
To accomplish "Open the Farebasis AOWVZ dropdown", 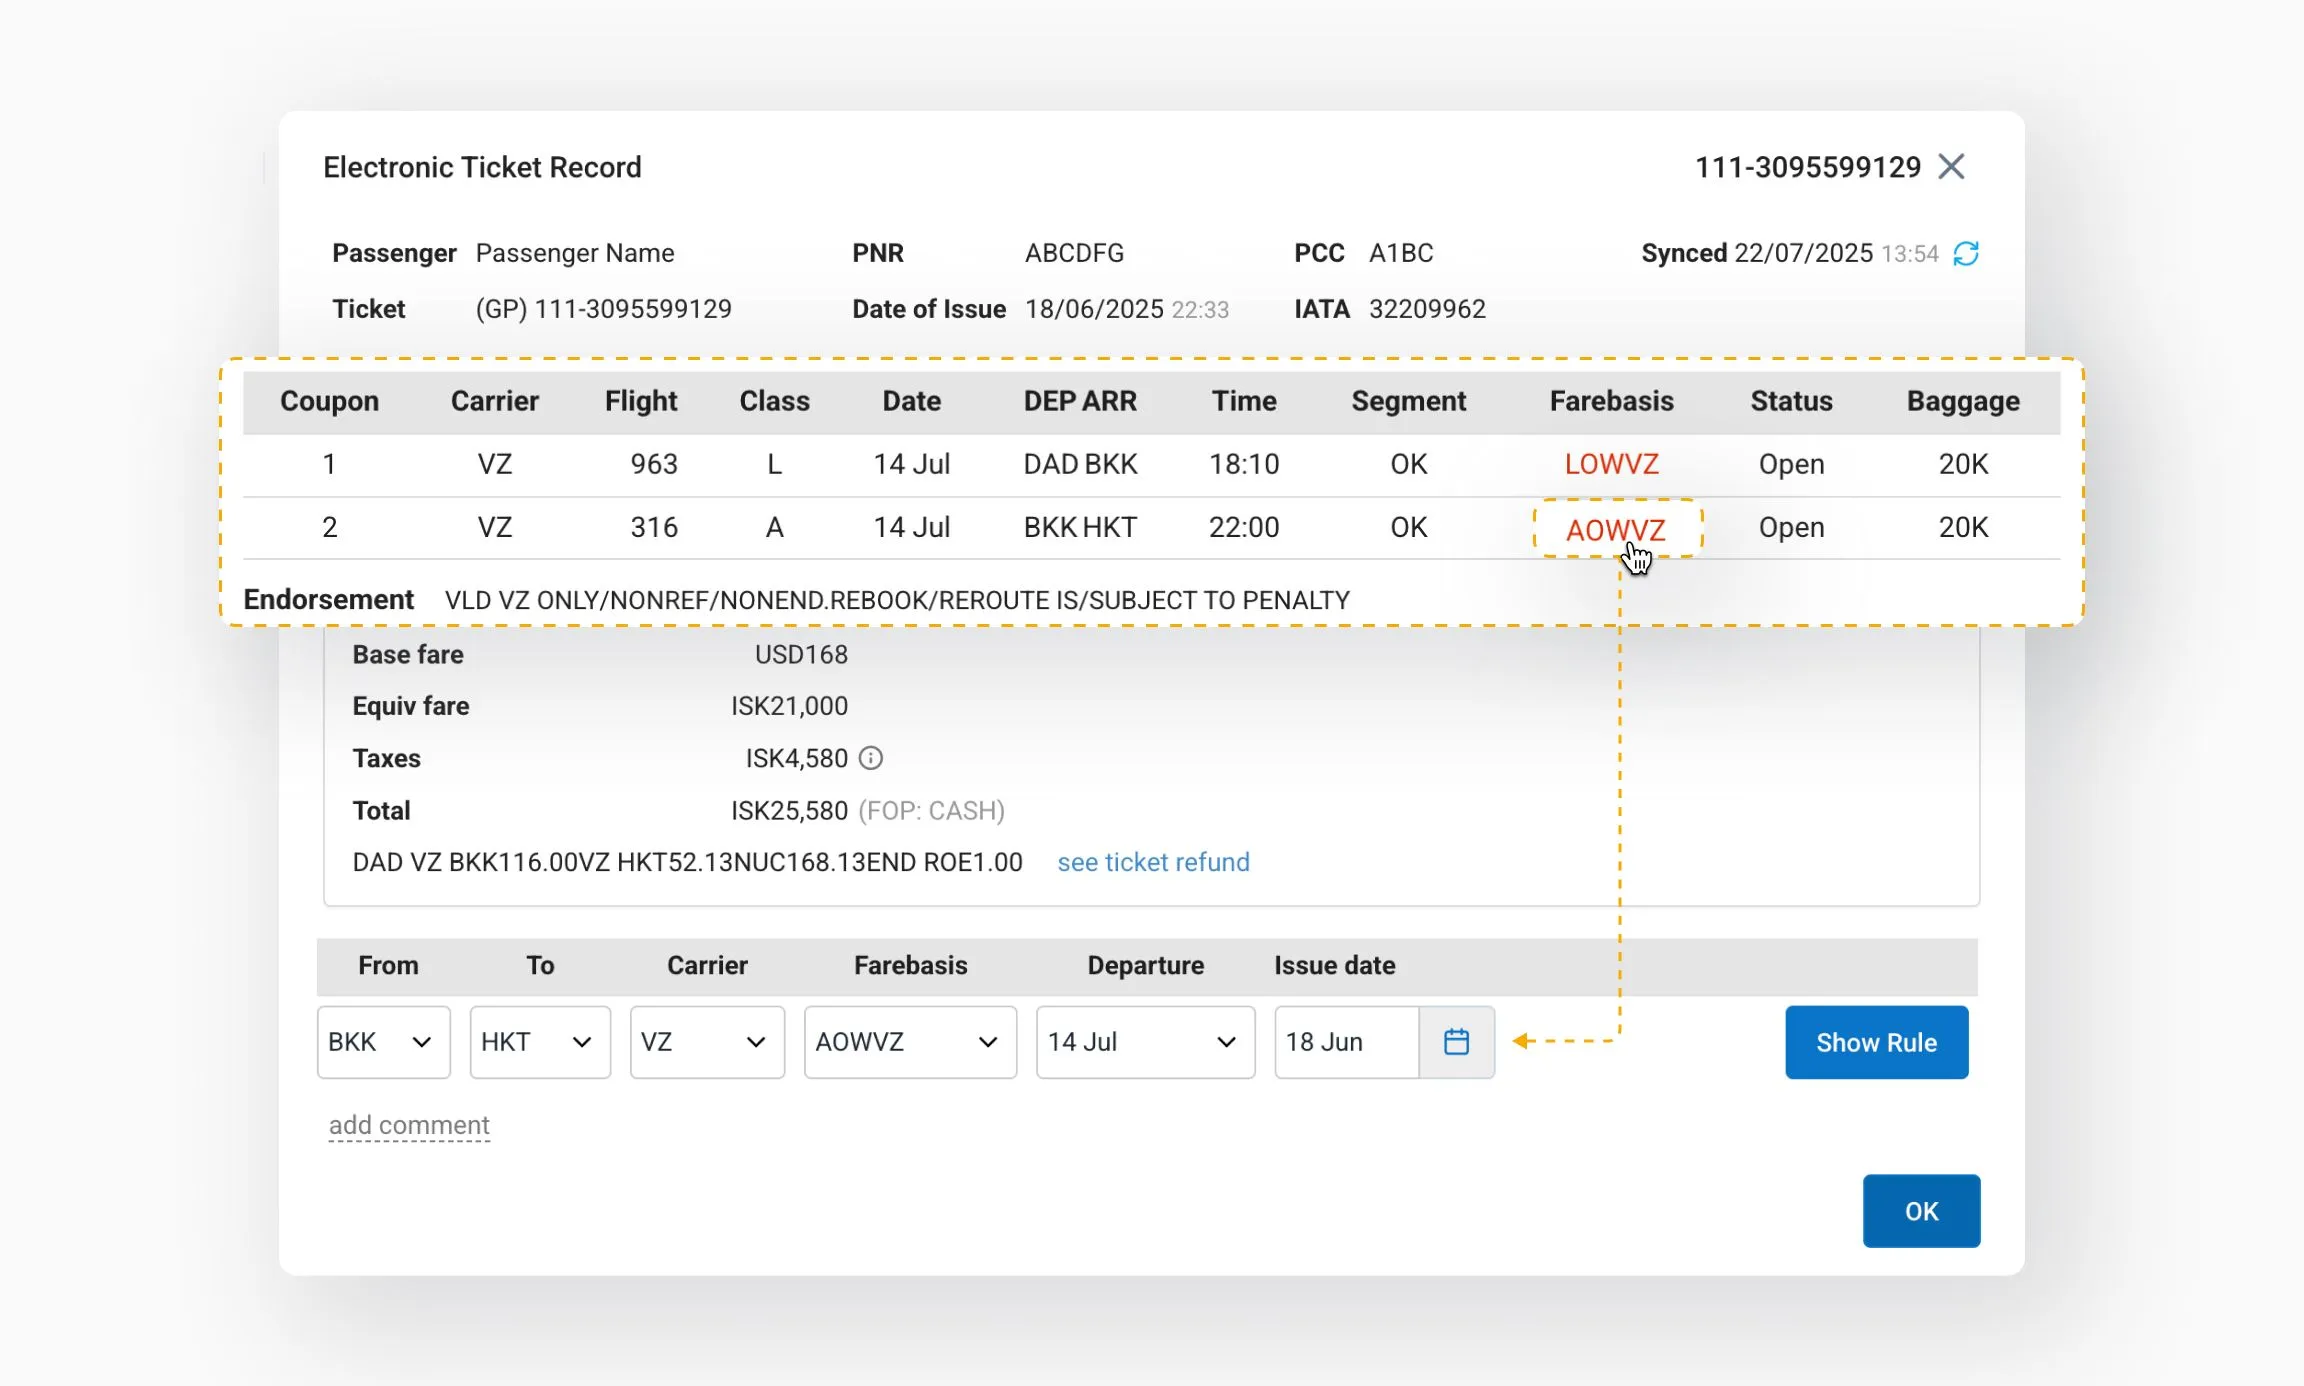I will coord(910,1042).
